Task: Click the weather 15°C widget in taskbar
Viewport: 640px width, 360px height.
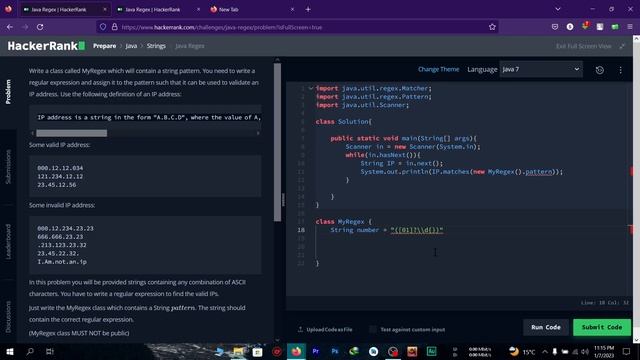Action: point(522,352)
